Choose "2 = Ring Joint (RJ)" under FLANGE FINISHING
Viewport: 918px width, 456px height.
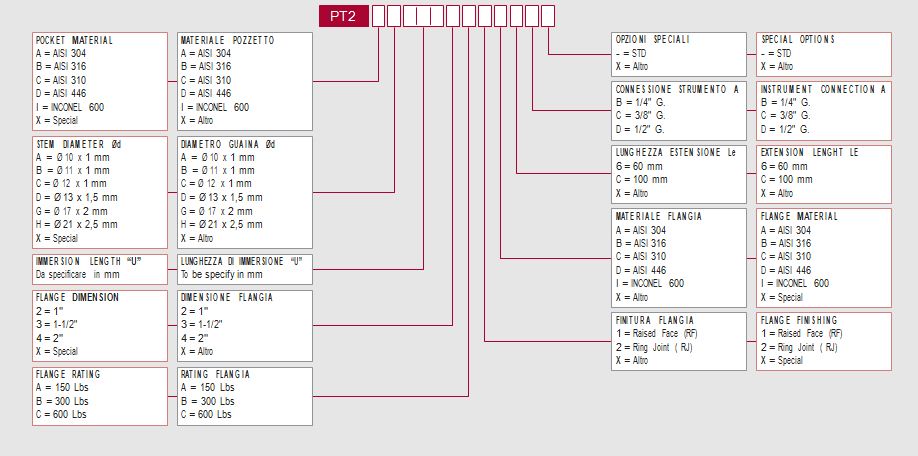click(x=799, y=347)
